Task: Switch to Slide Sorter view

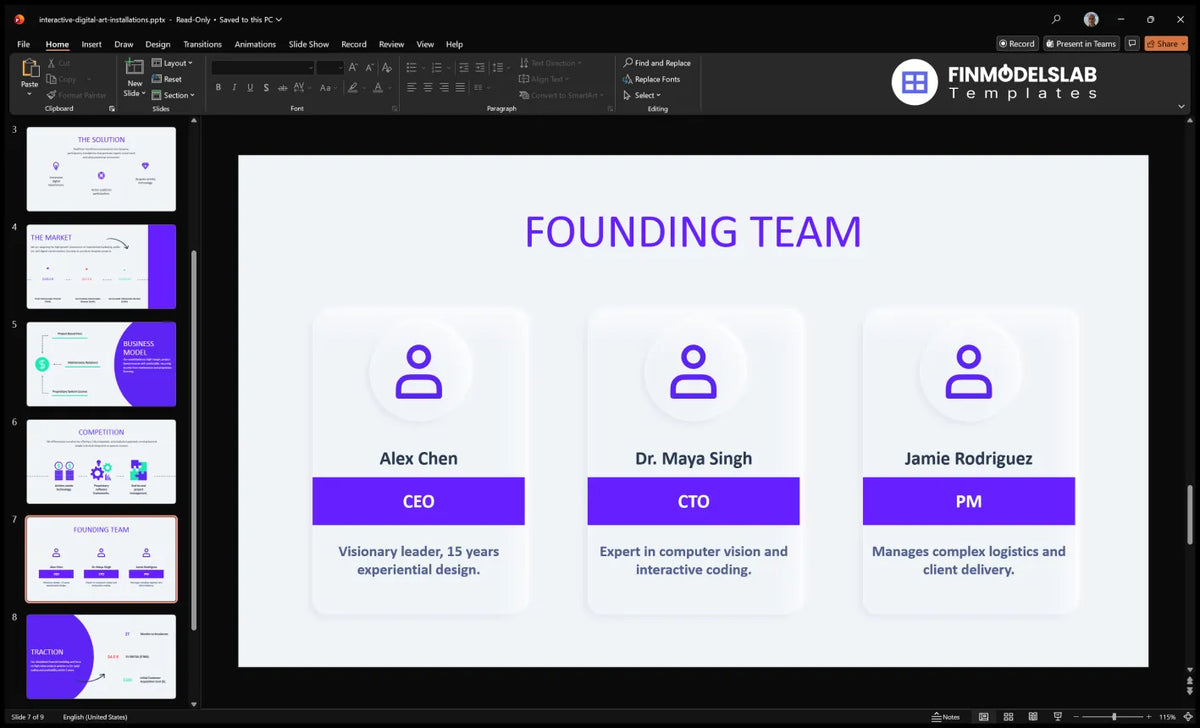Action: point(1008,717)
